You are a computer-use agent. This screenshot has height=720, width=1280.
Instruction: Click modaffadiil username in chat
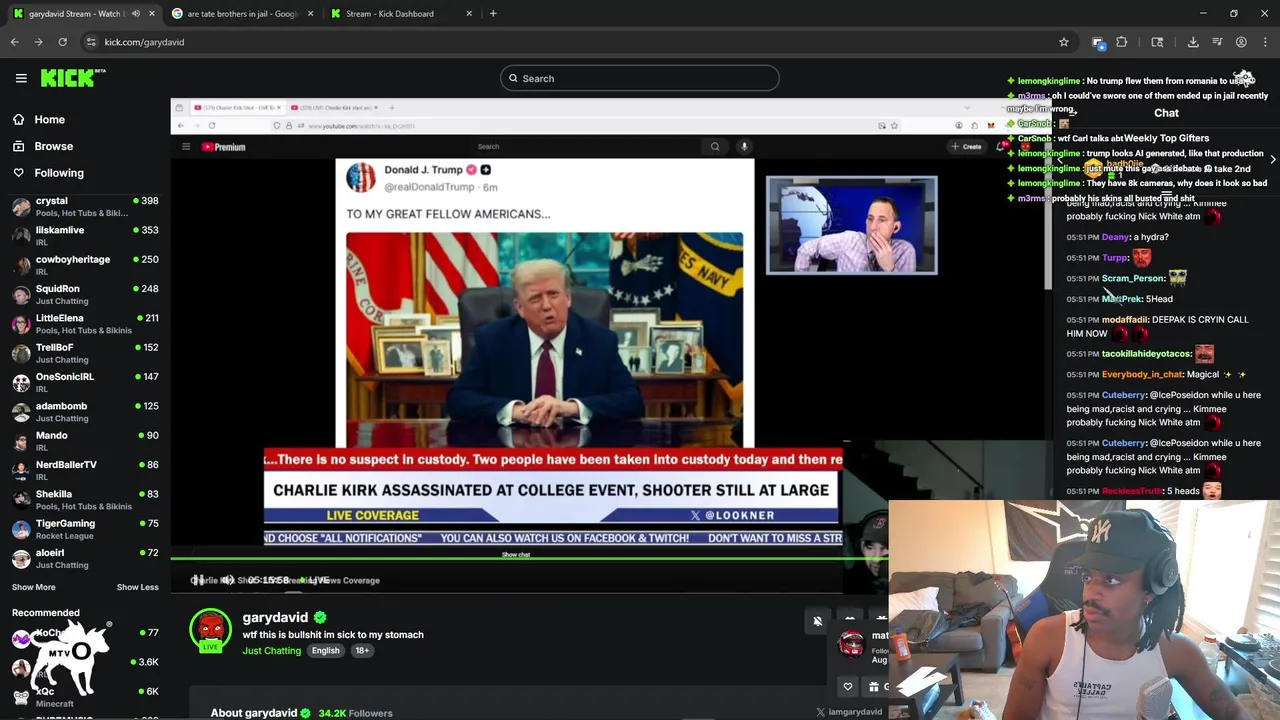[1125, 320]
